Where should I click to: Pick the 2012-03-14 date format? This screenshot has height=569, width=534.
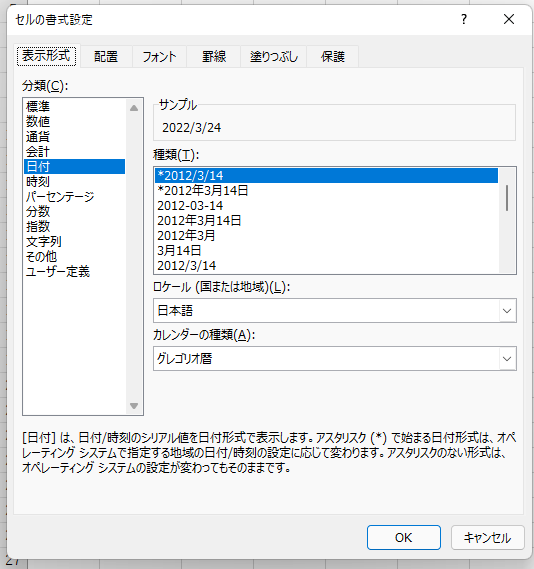click(326, 206)
